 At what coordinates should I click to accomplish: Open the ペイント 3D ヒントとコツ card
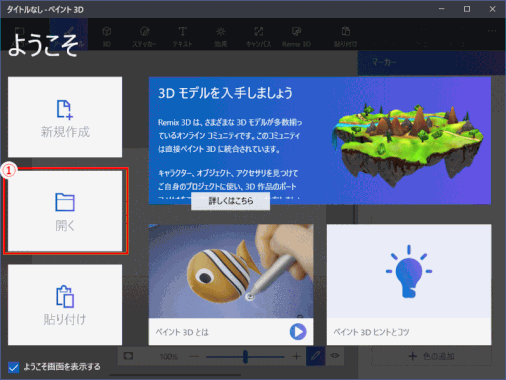[409, 285]
